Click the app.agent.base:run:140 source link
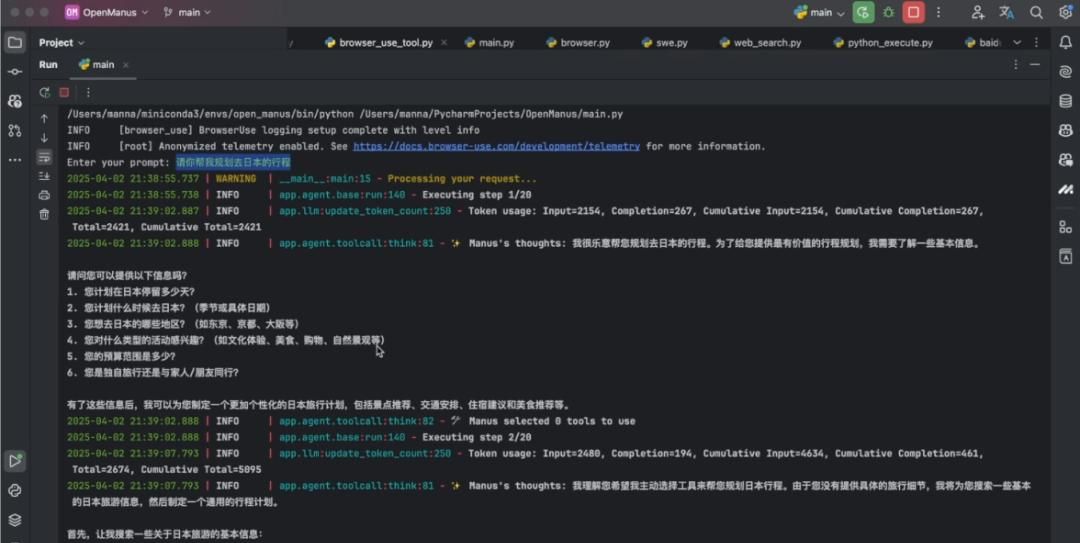The image size is (1080, 543). (x=342, y=195)
